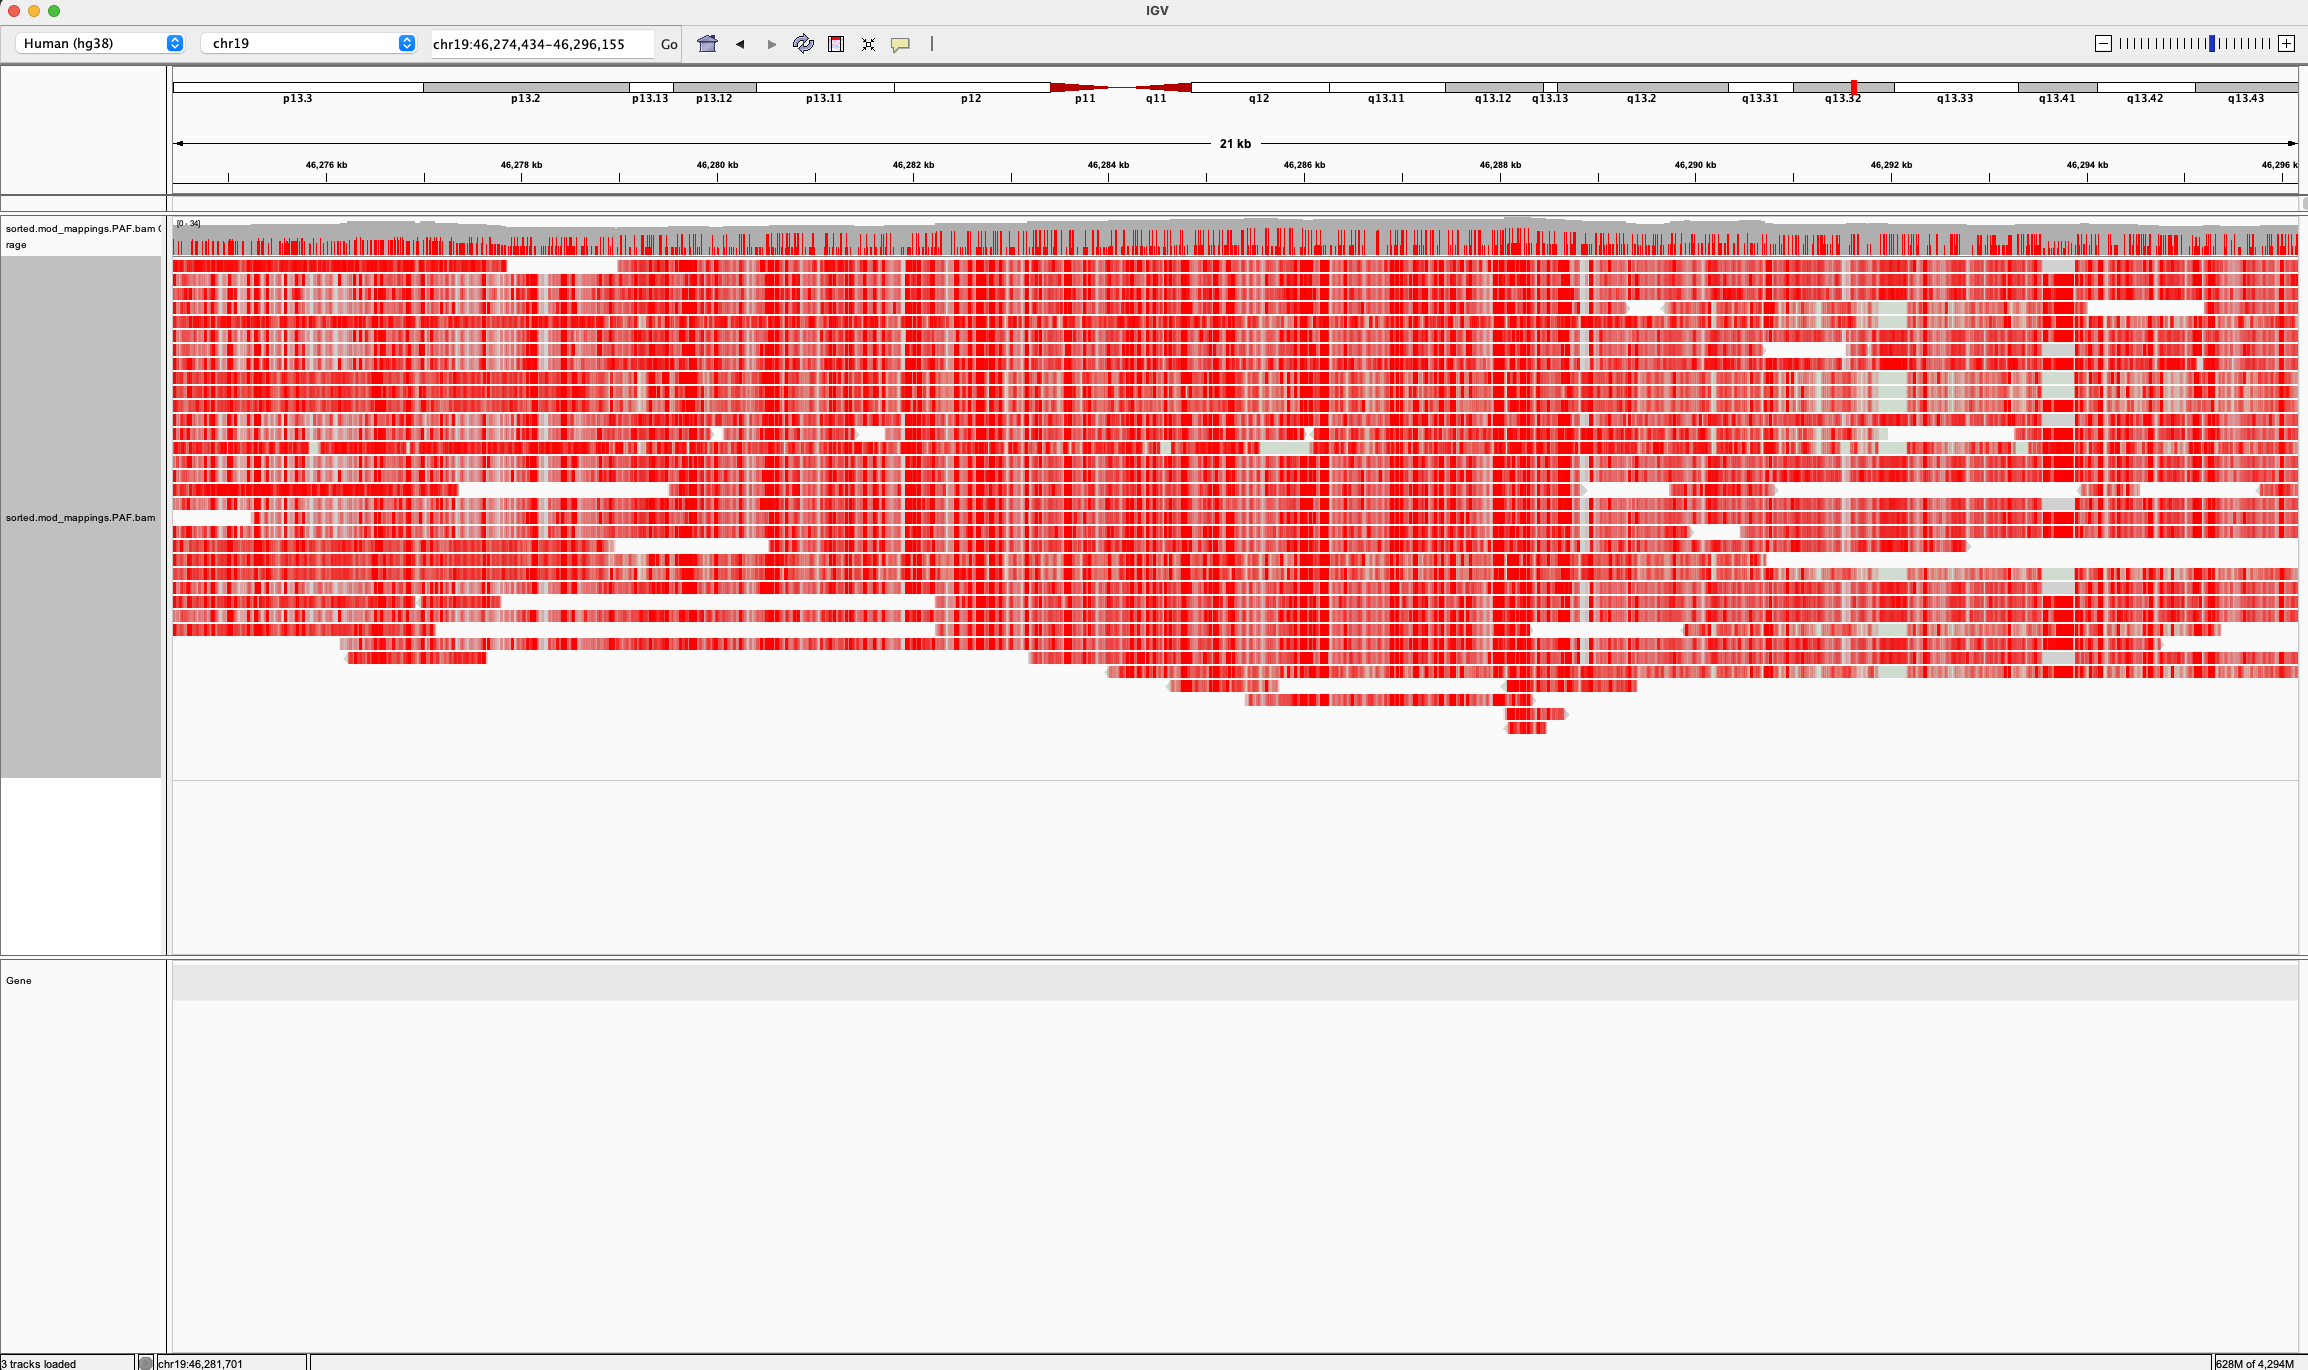2308x1370 pixels.
Task: Click the 3 tracks loaded status text
Action: coord(40,1363)
